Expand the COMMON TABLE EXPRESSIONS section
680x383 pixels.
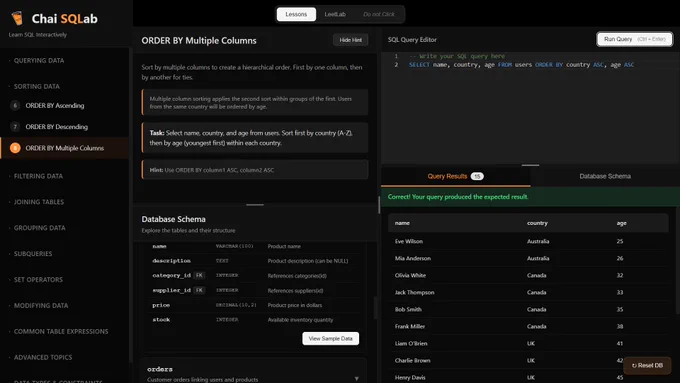coord(61,331)
